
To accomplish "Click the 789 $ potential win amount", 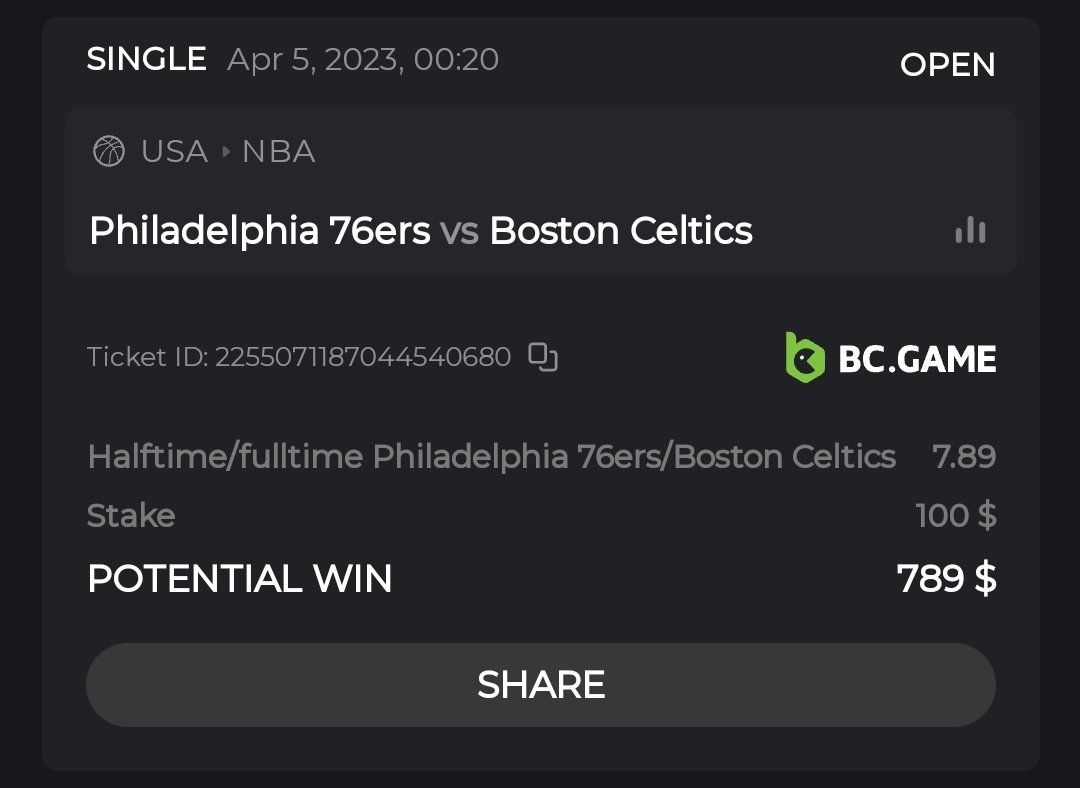I will click(x=946, y=579).
